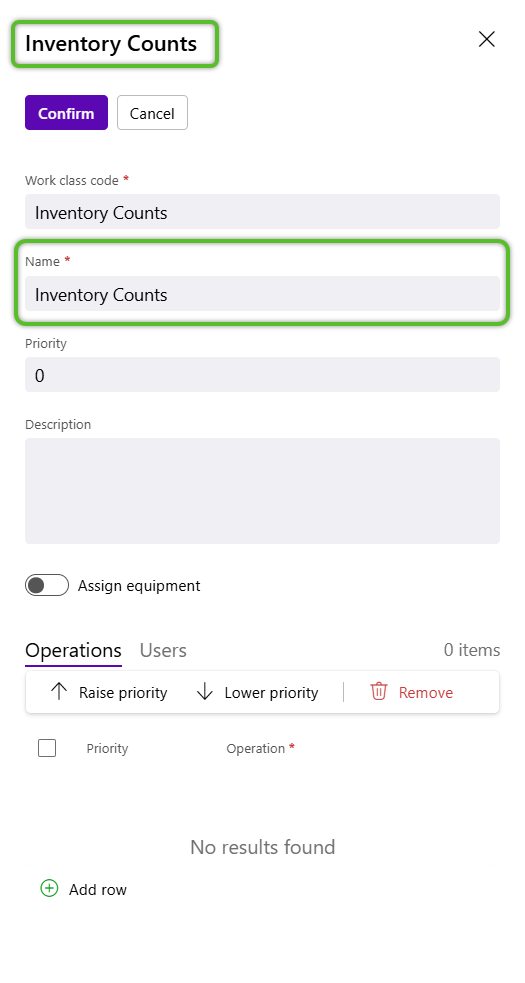This screenshot has width=525, height=983.
Task: Switch to the Users tab
Action: [163, 650]
